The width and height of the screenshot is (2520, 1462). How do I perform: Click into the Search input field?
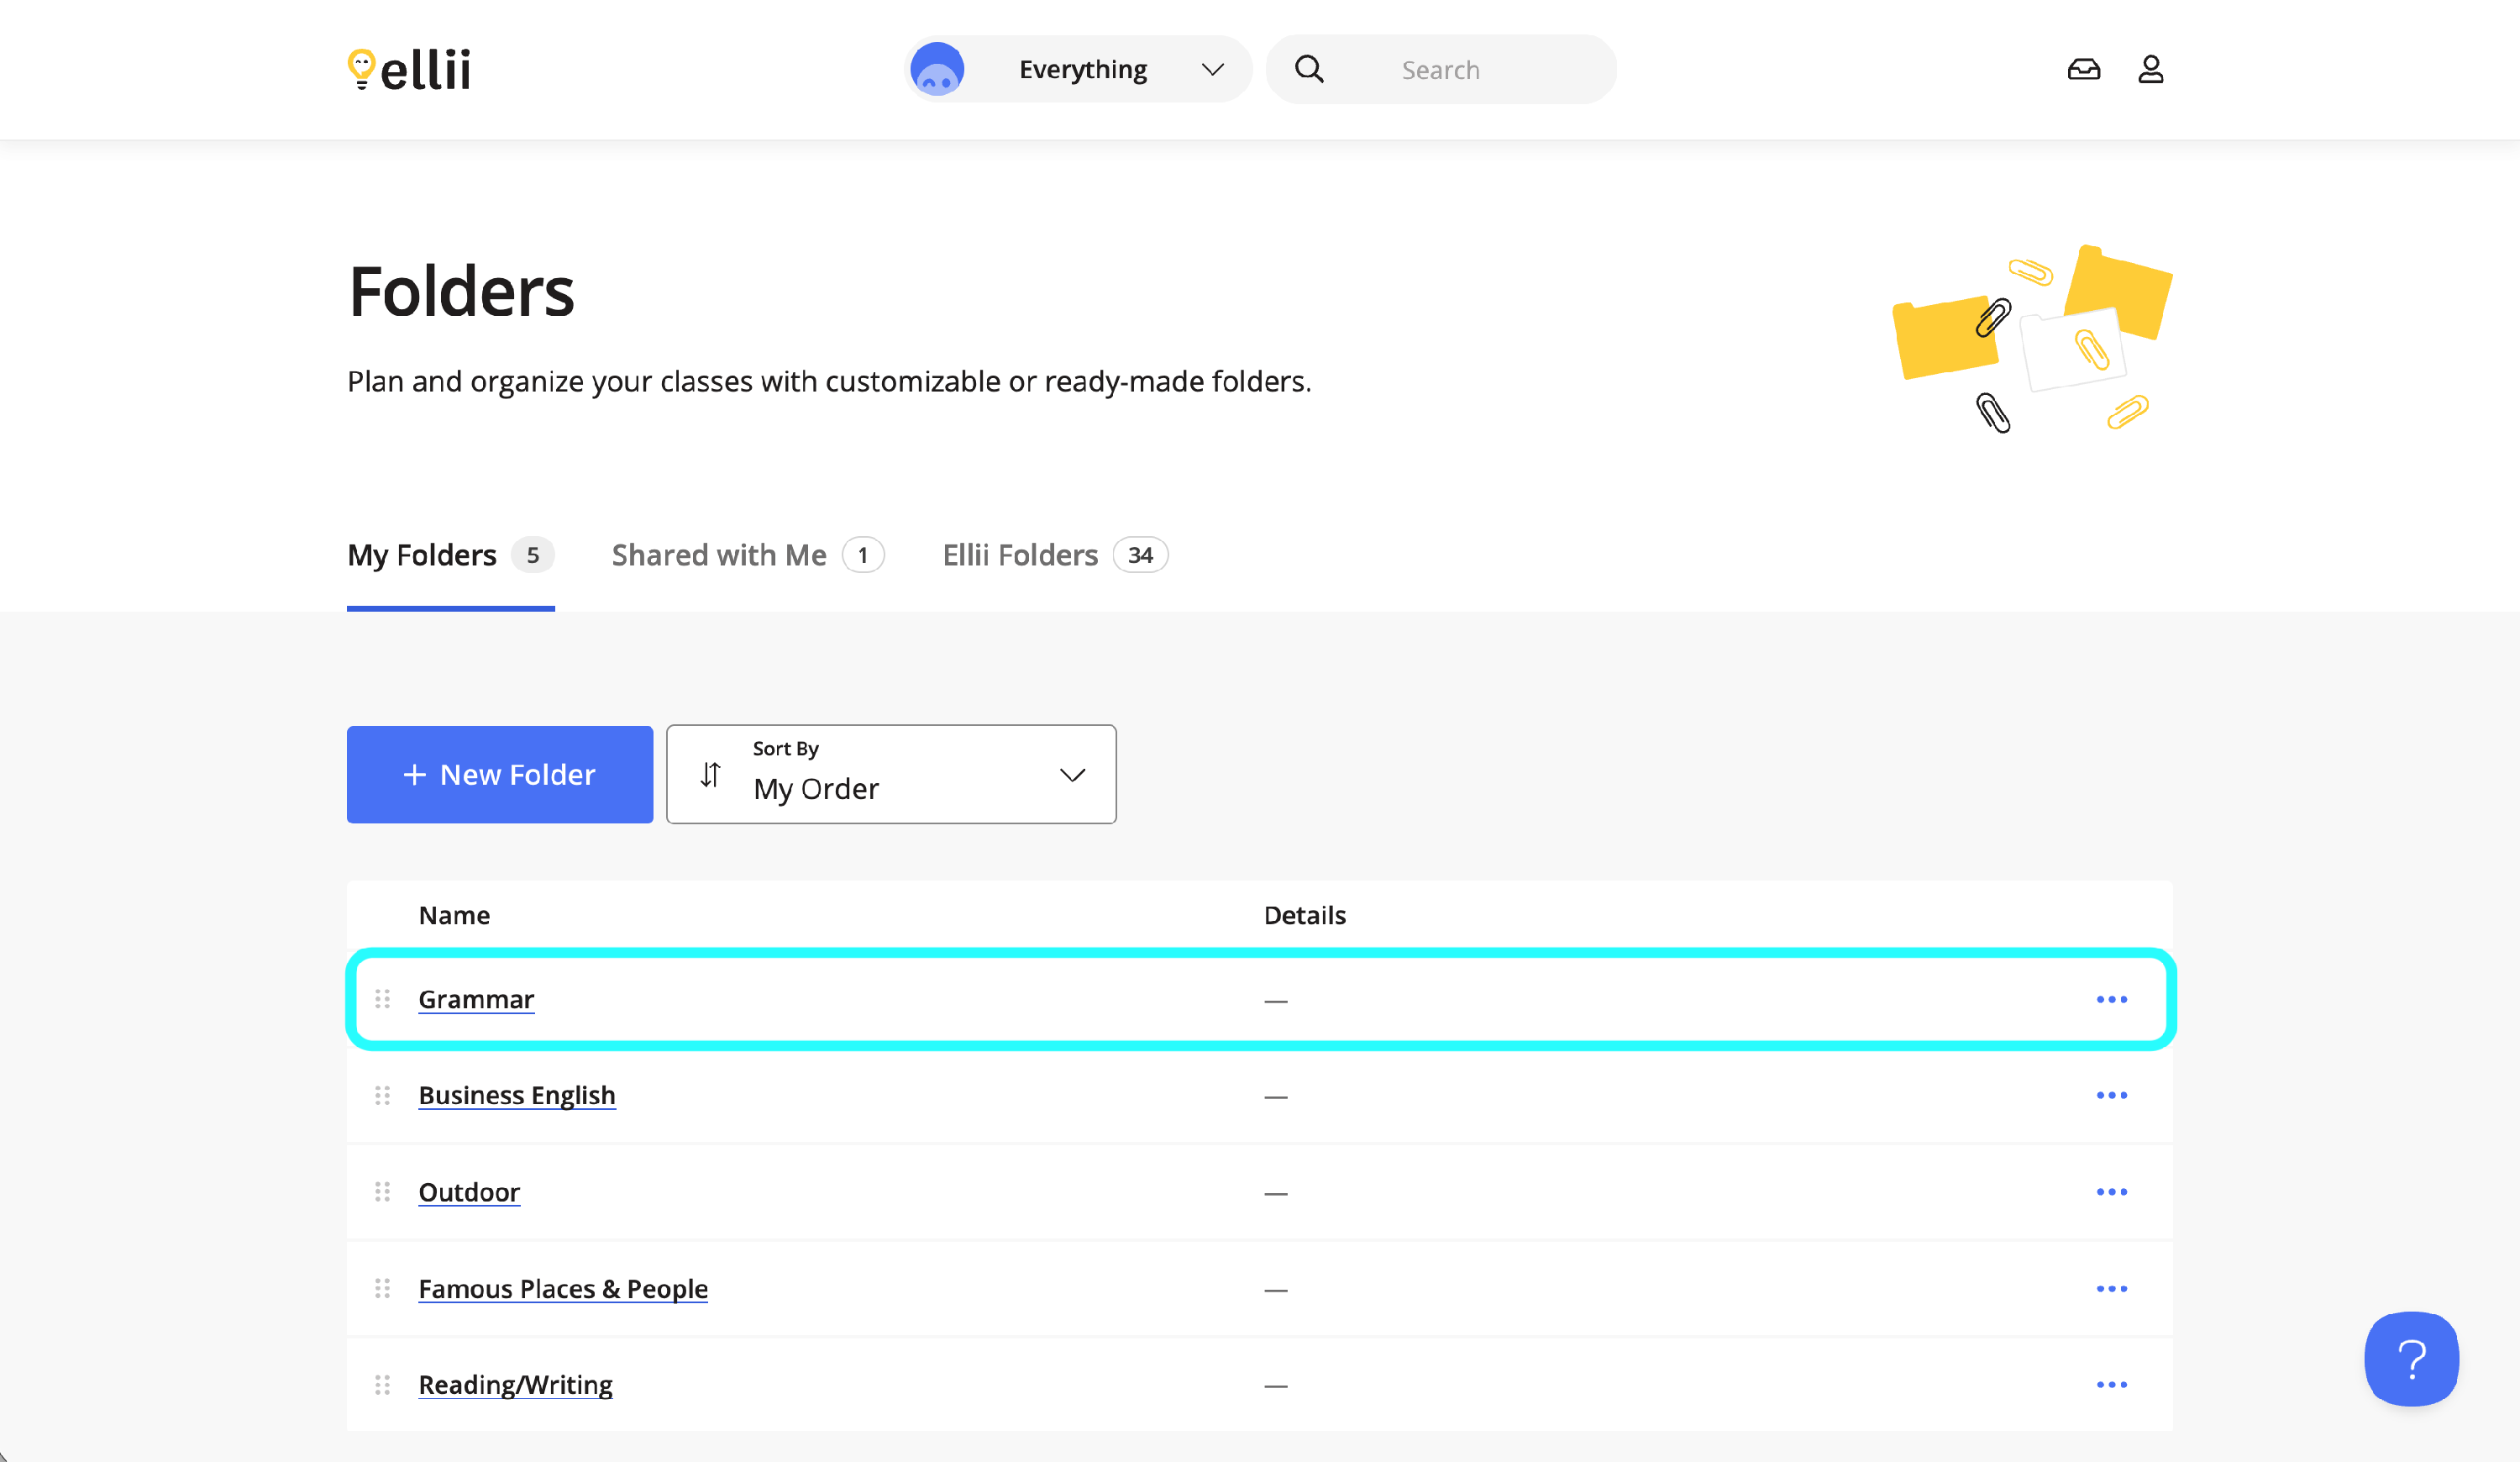click(x=1470, y=69)
